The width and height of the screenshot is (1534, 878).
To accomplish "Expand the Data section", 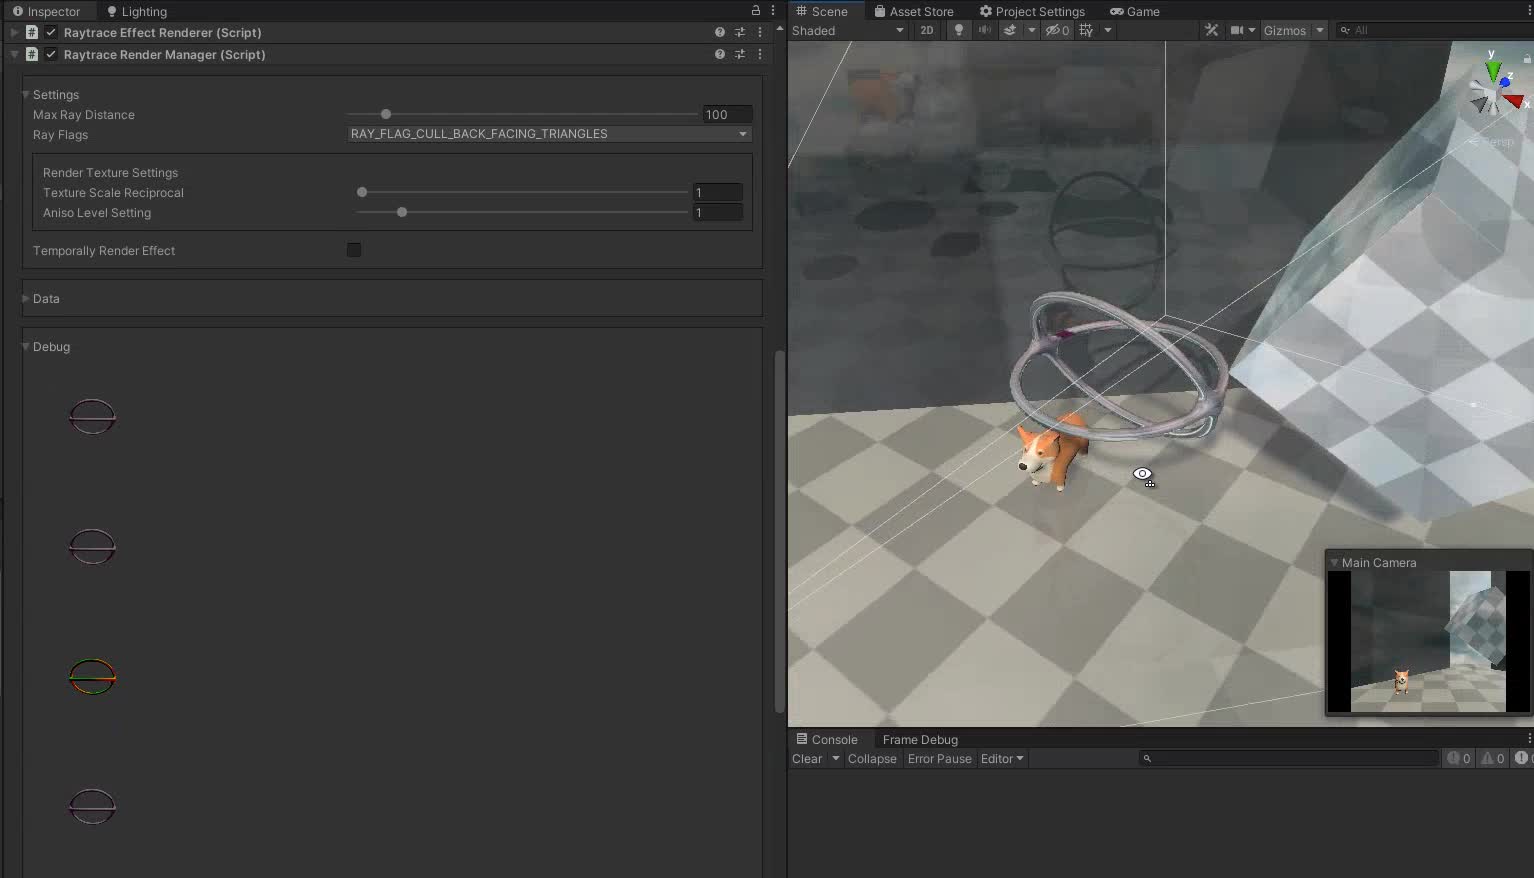I will [45, 299].
